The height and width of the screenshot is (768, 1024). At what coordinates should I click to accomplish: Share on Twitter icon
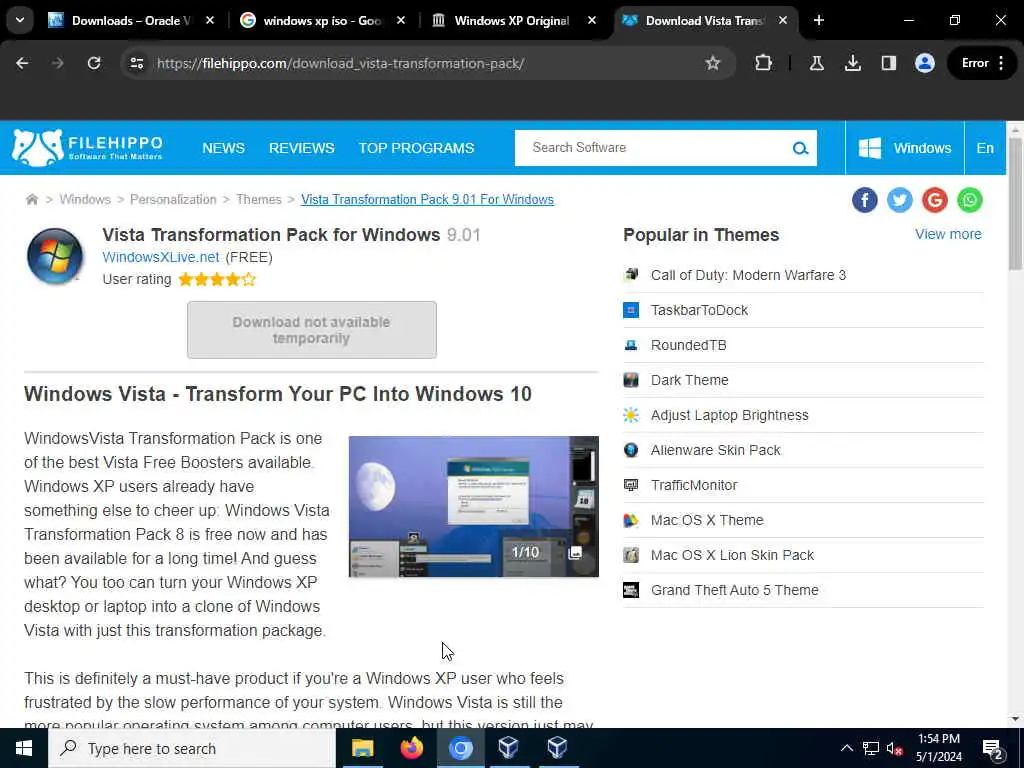[899, 200]
